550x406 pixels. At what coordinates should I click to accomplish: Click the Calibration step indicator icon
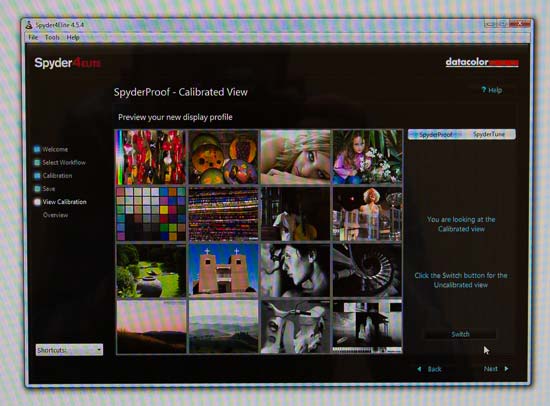pos(37,176)
